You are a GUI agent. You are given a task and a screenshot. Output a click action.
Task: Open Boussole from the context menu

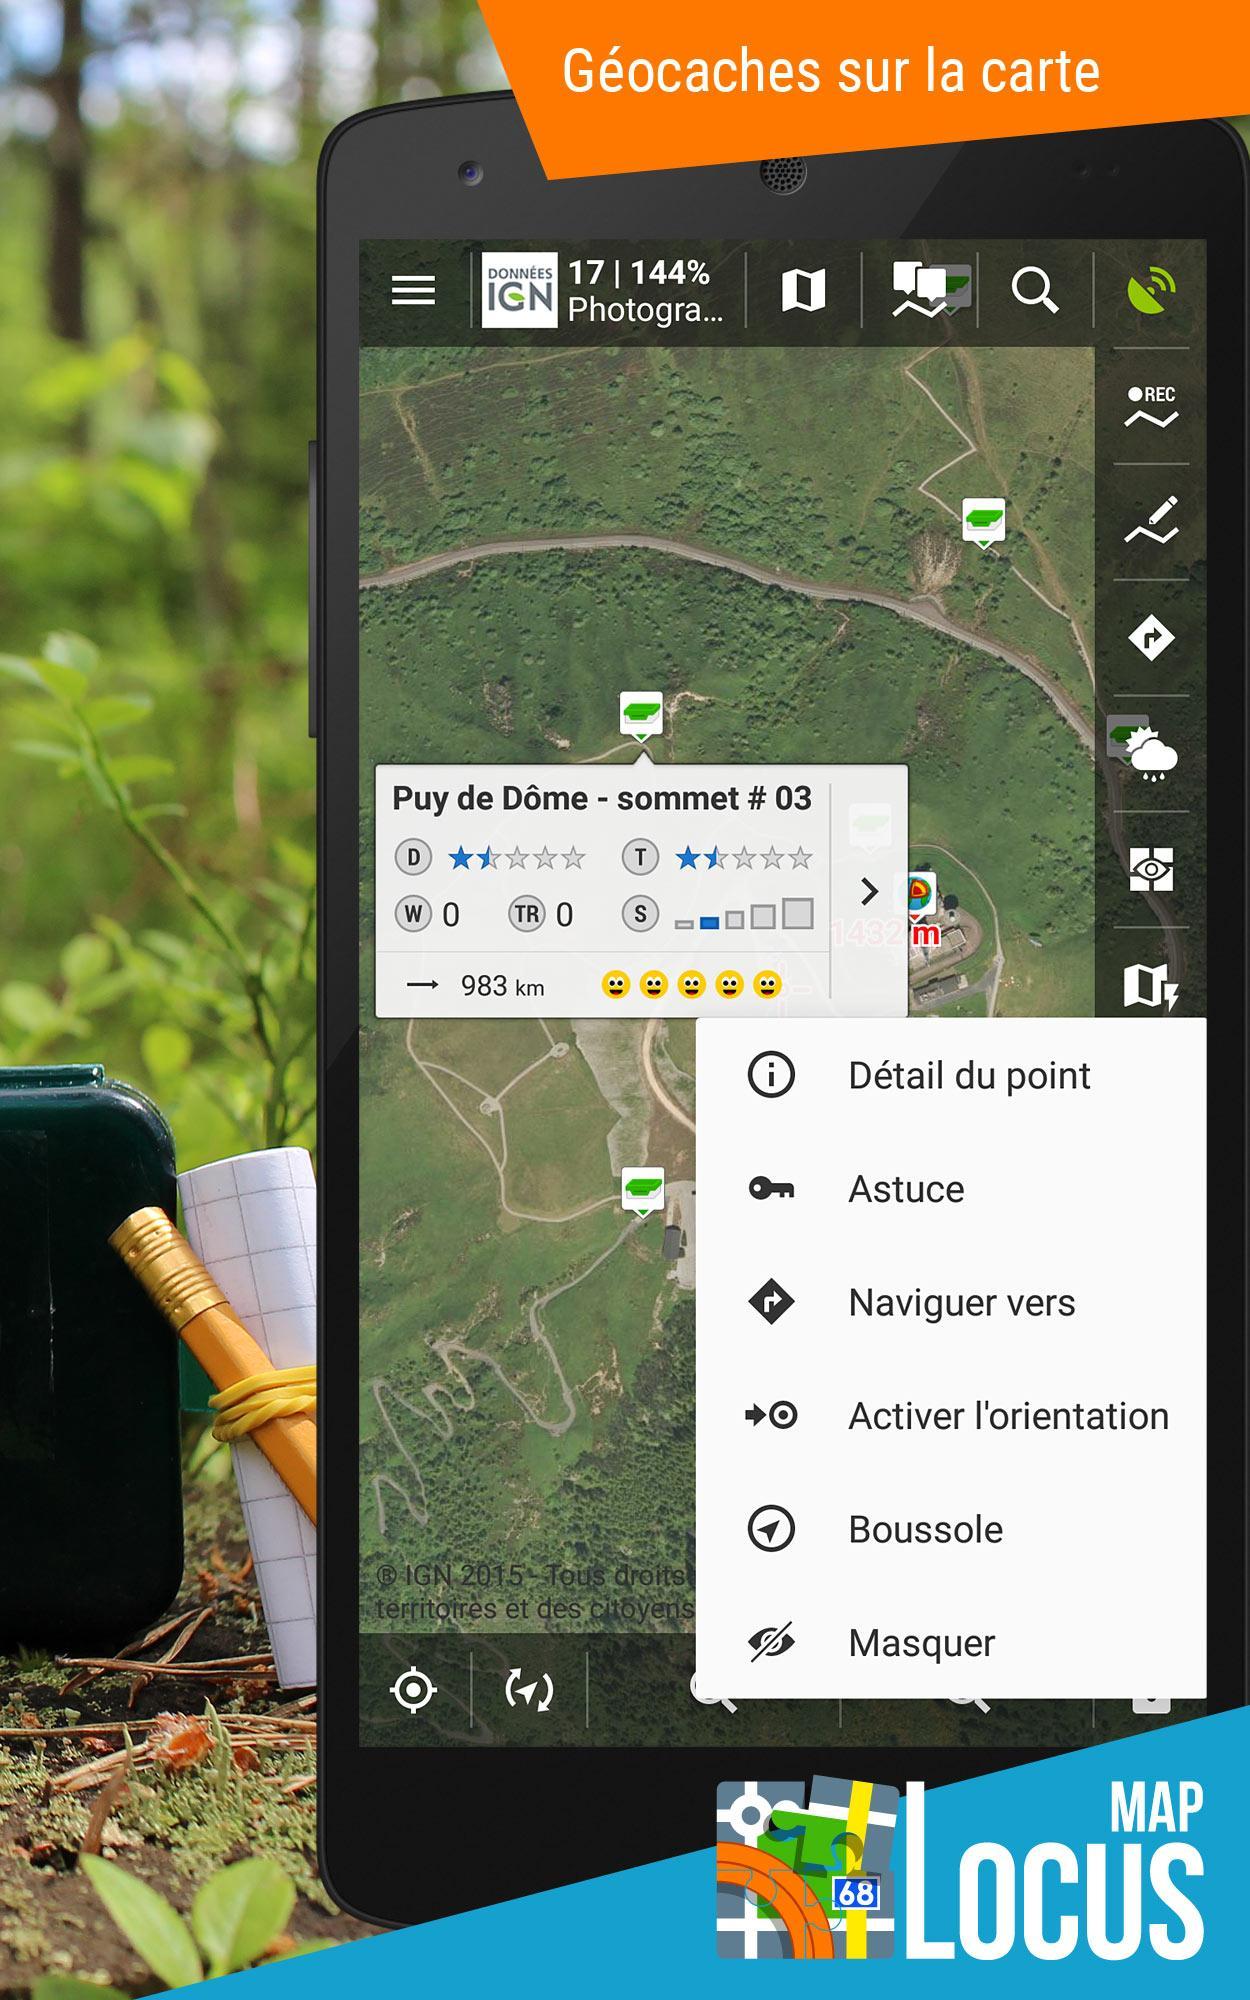tap(951, 1529)
